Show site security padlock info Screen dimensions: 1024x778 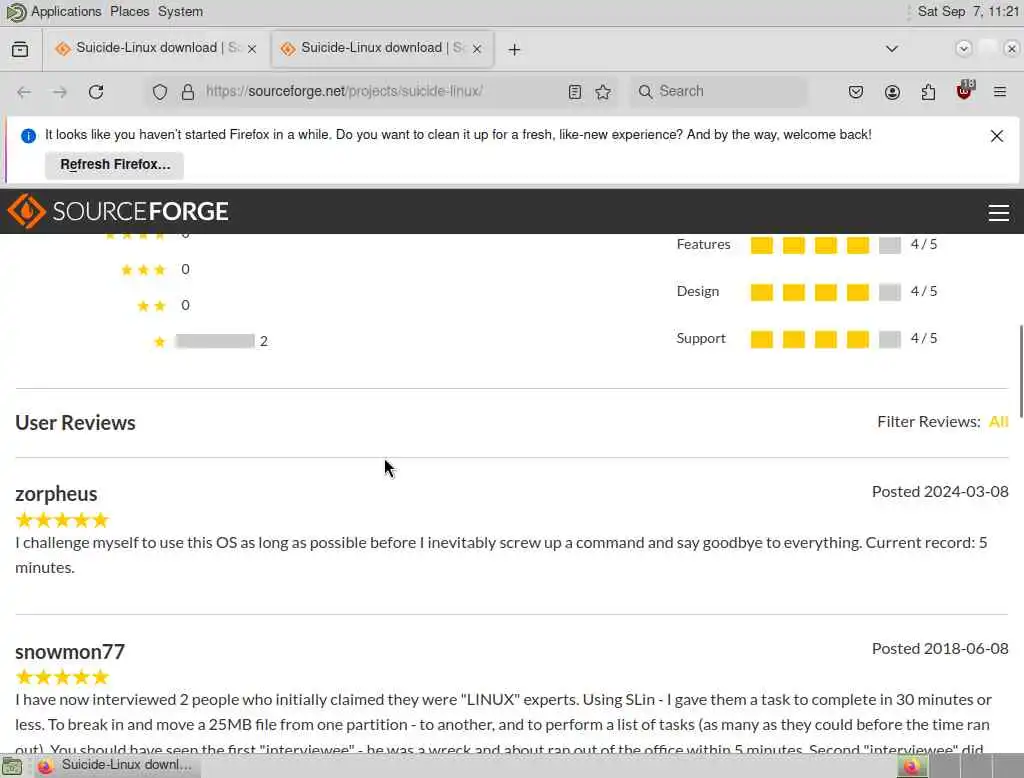click(188, 92)
